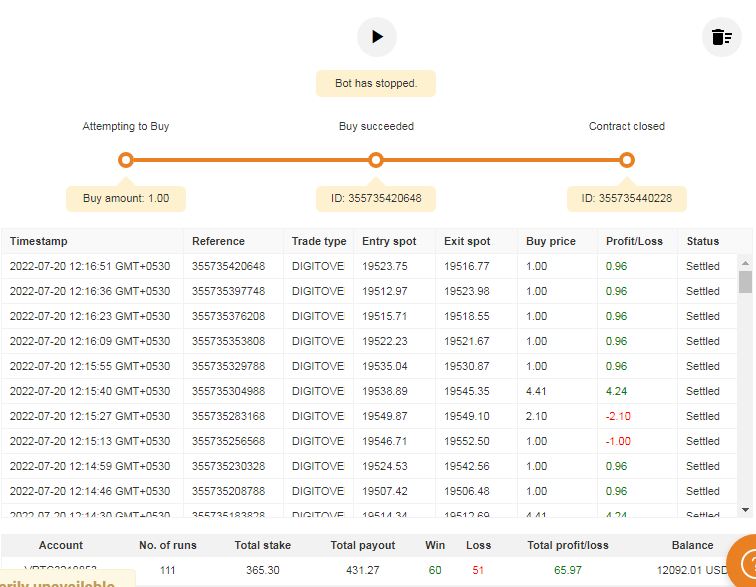Click the Balance summary header
The height and width of the screenshot is (587, 756).
pos(692,546)
